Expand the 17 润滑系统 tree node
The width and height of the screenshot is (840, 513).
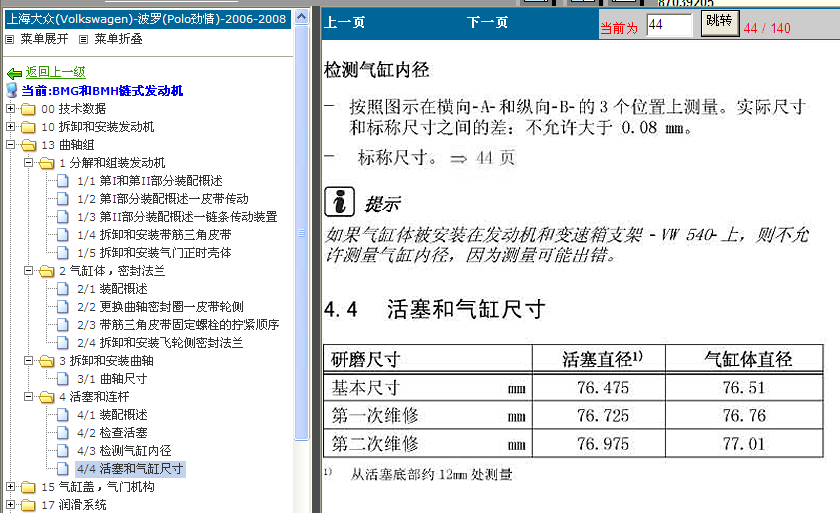[10, 505]
